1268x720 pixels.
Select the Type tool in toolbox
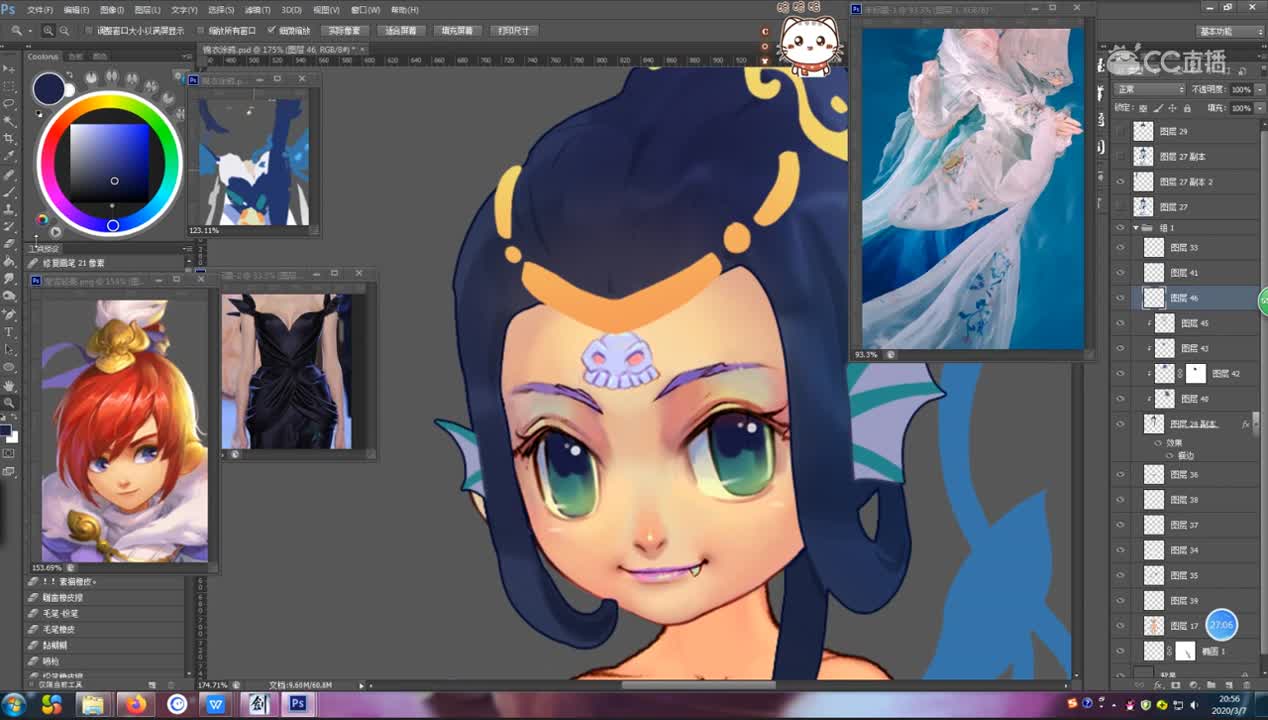coord(9,332)
